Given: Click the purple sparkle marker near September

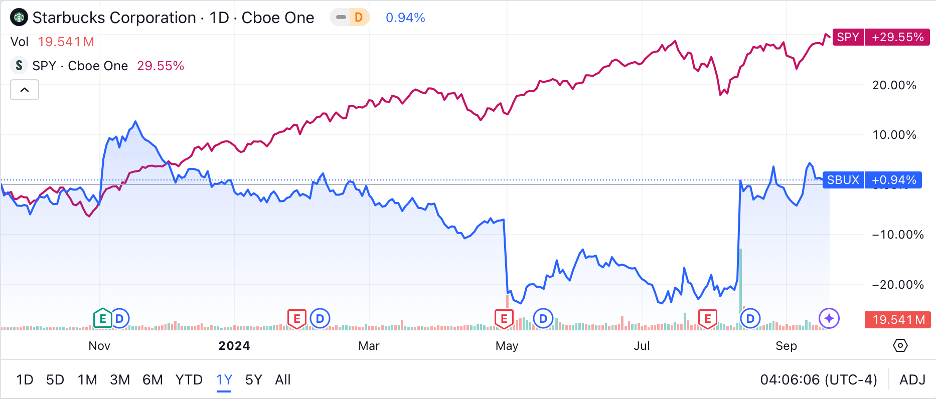Looking at the screenshot, I should tap(829, 318).
